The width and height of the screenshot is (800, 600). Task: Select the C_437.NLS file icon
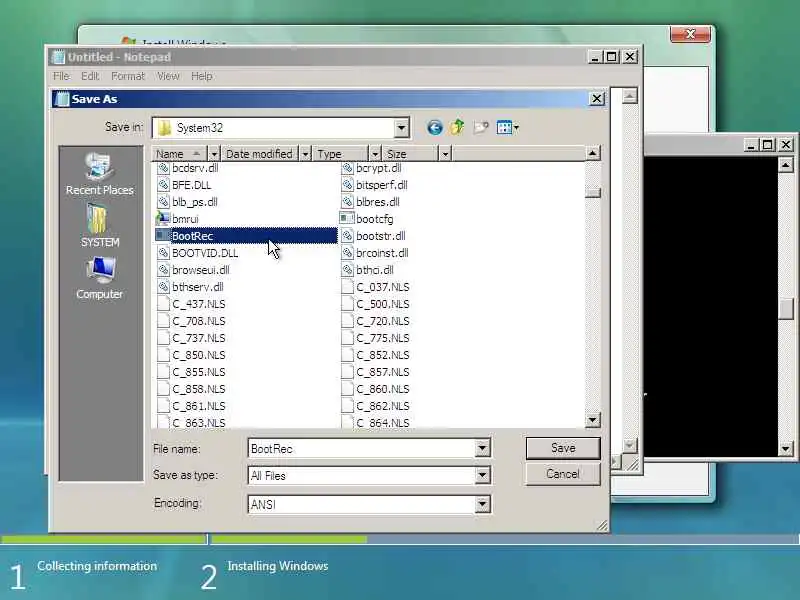pos(163,304)
